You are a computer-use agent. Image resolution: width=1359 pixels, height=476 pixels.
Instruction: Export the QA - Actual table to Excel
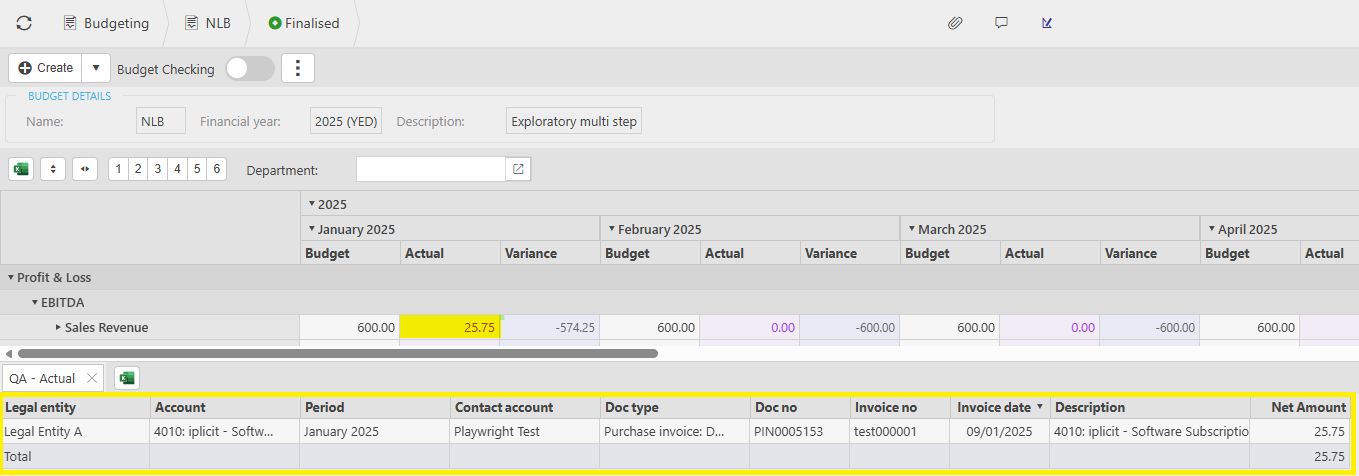pyautogui.click(x=126, y=378)
